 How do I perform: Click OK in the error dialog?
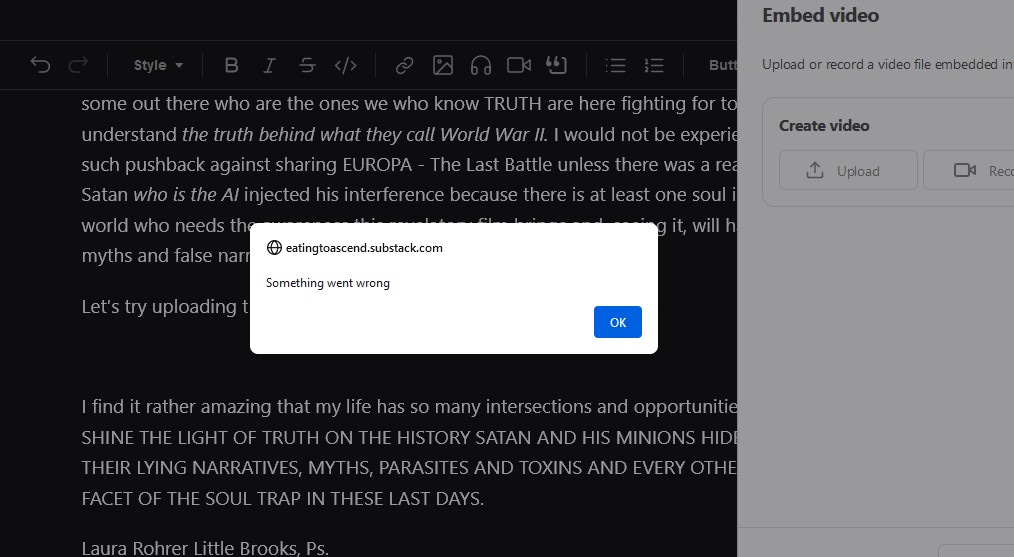(x=618, y=322)
